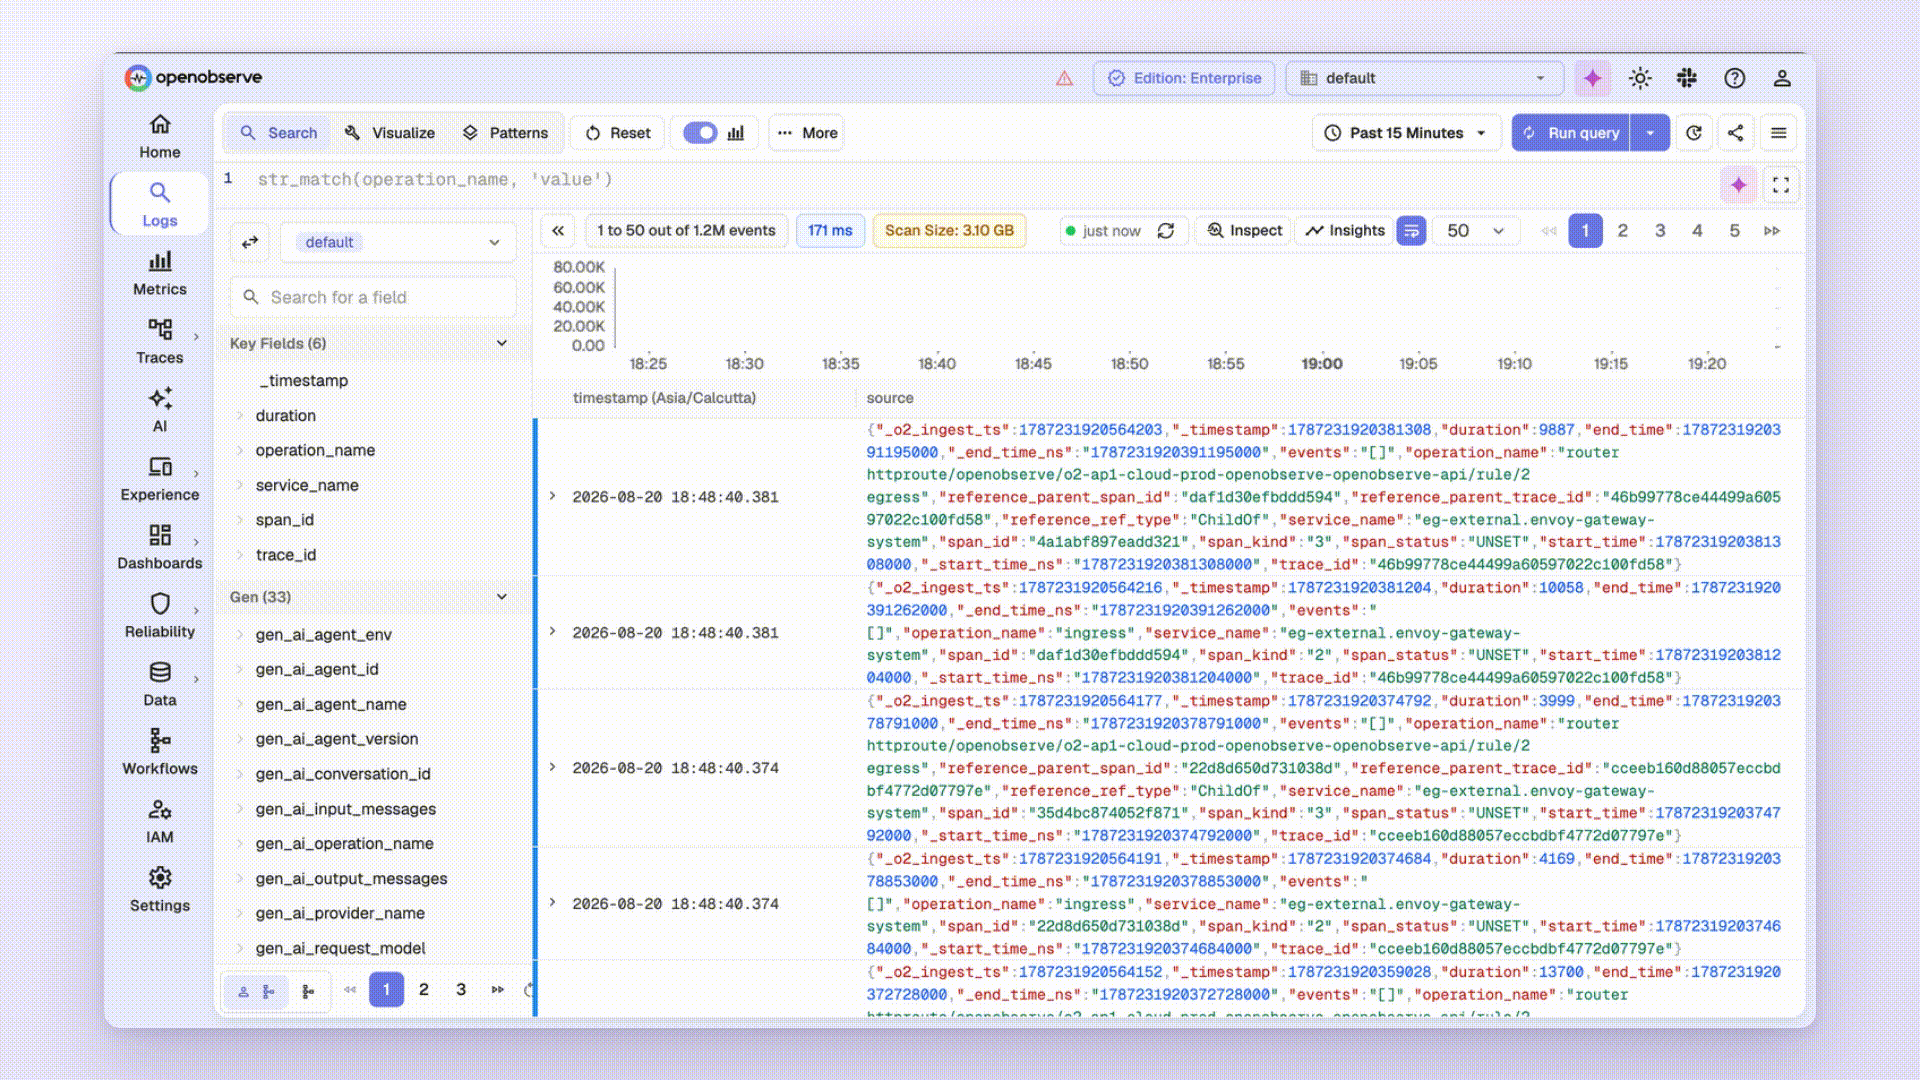Share the current search link
Image resolution: width=1920 pixels, height=1080 pixels.
[1736, 133]
